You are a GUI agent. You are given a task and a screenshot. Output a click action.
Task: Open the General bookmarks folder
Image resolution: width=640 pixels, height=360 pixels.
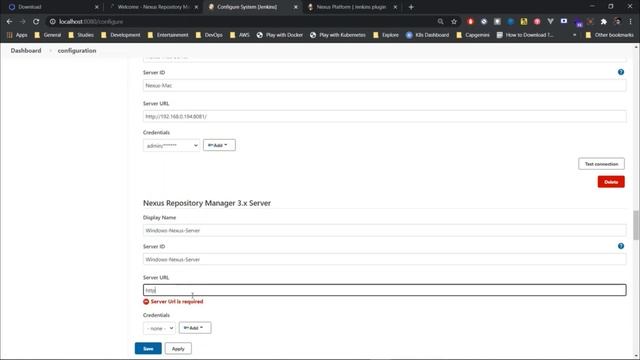(48, 35)
